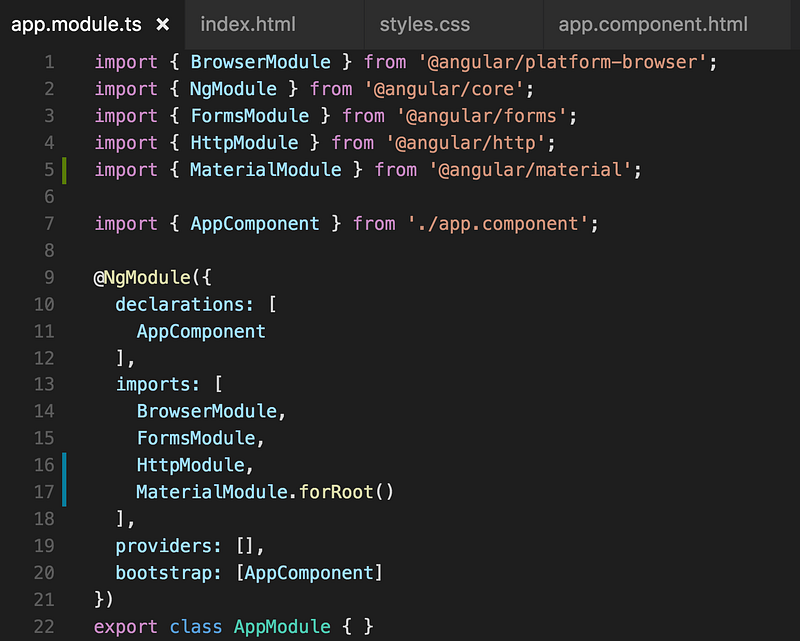
Task: Click the '@angular/material' string
Action: click(x=531, y=169)
